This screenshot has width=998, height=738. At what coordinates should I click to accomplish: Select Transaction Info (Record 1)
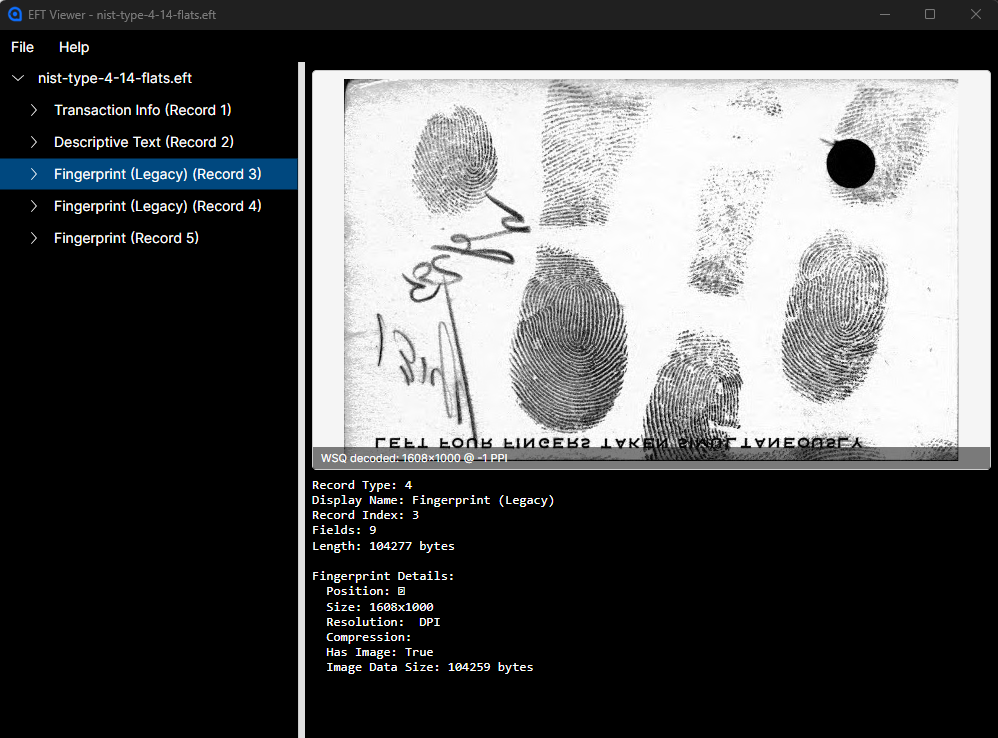point(143,110)
